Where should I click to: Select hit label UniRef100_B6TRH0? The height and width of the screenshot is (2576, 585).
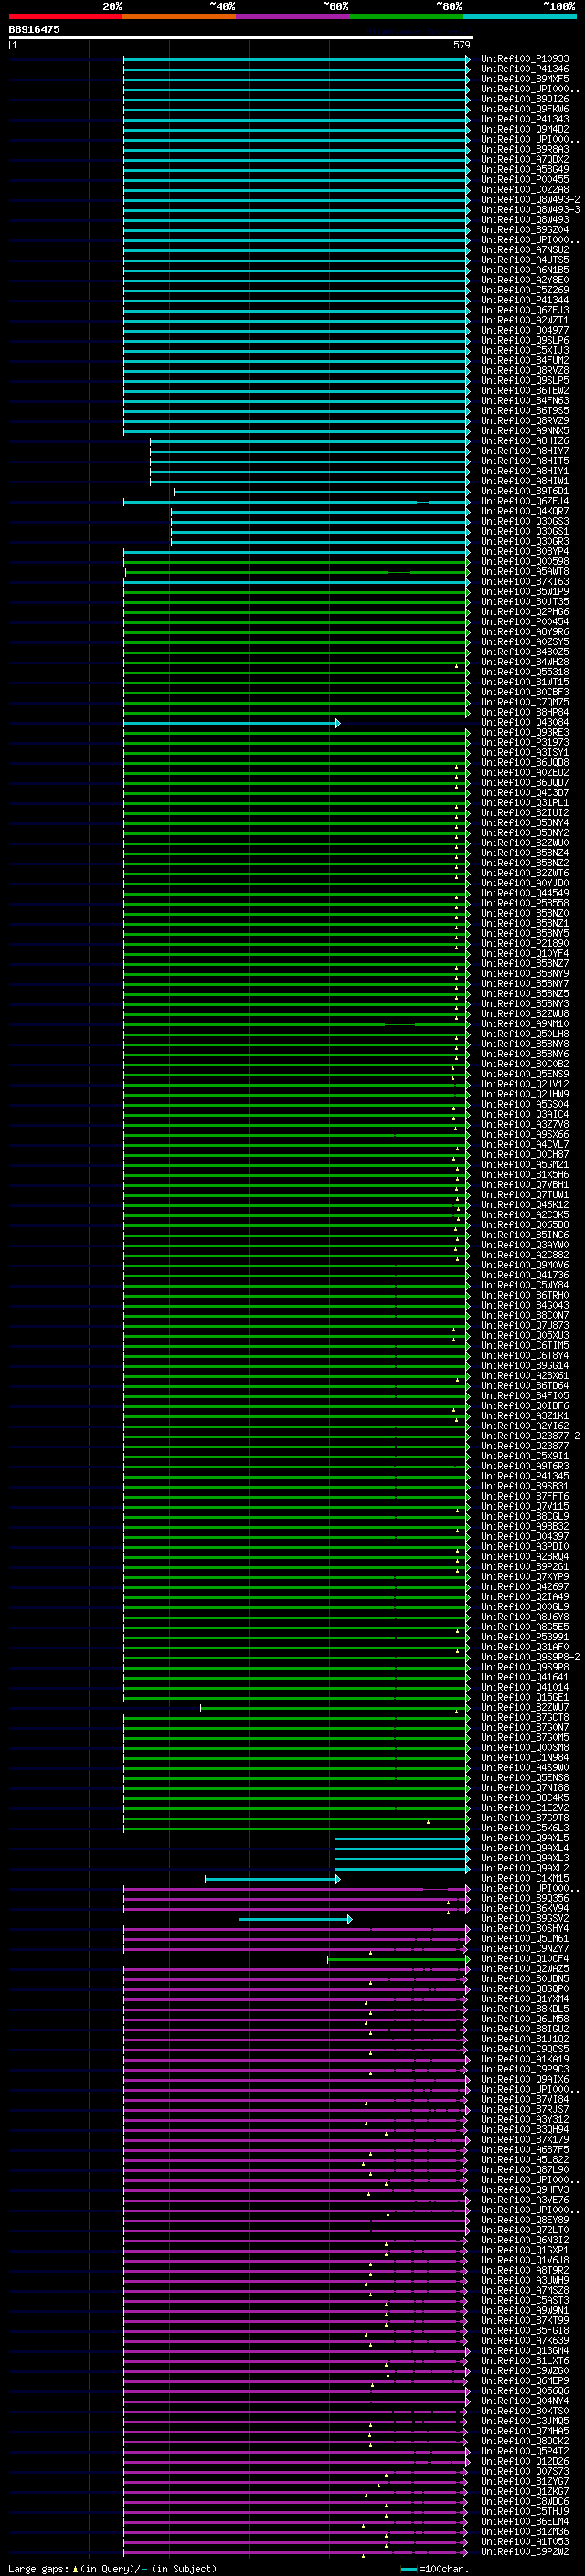coord(525,1295)
